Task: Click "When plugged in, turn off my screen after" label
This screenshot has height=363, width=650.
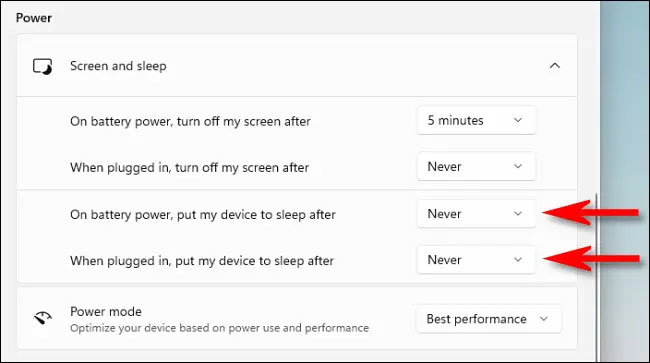Action: 189,167
